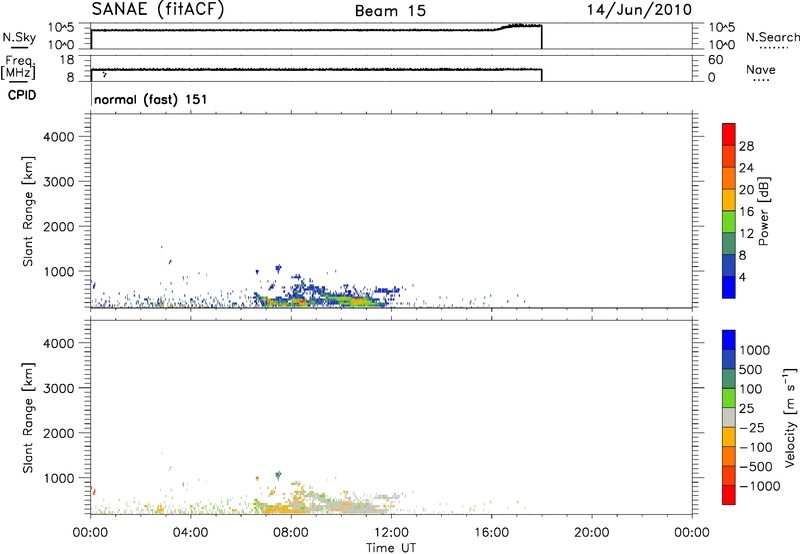Click the "−1000" velocity colorbar label
This screenshot has height=554, width=800.
759,486
